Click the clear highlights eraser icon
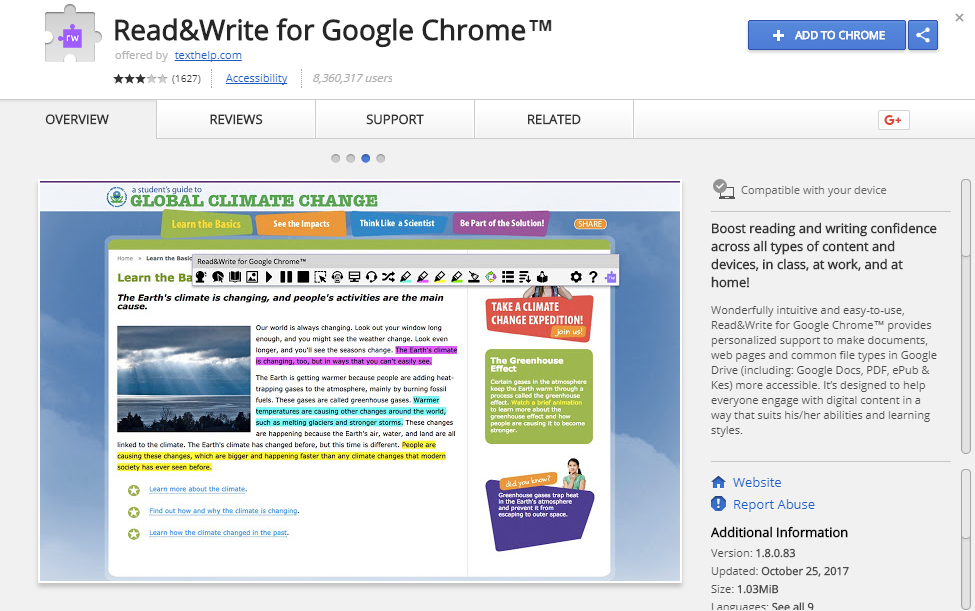The height and width of the screenshot is (611, 975). click(x=474, y=277)
